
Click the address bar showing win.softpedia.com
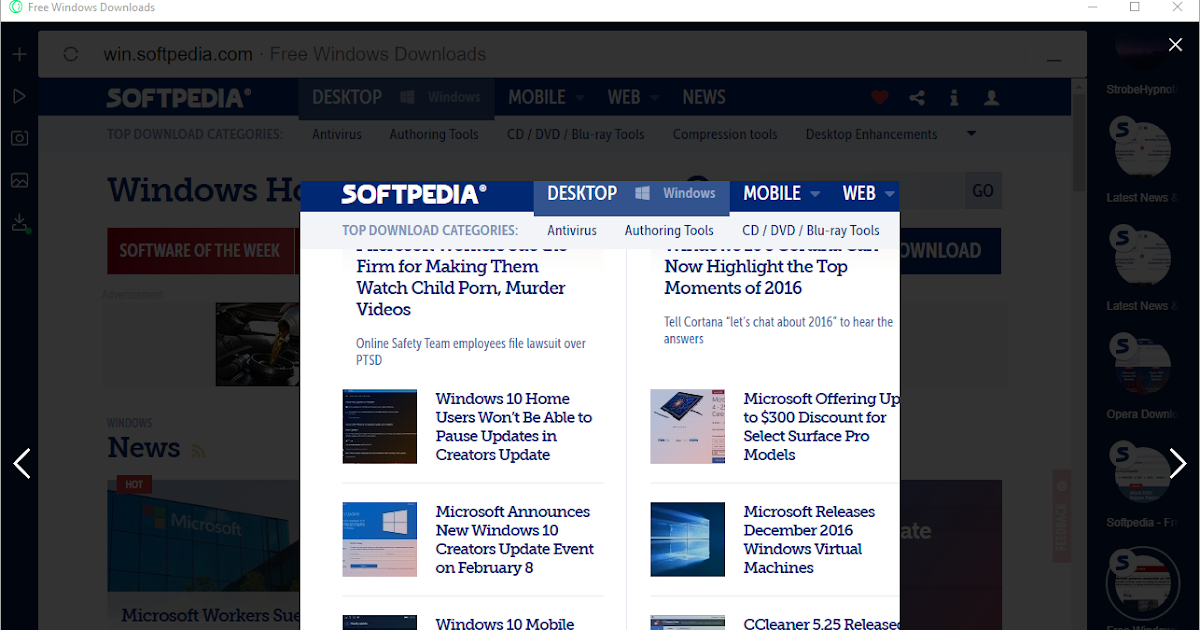[560, 54]
